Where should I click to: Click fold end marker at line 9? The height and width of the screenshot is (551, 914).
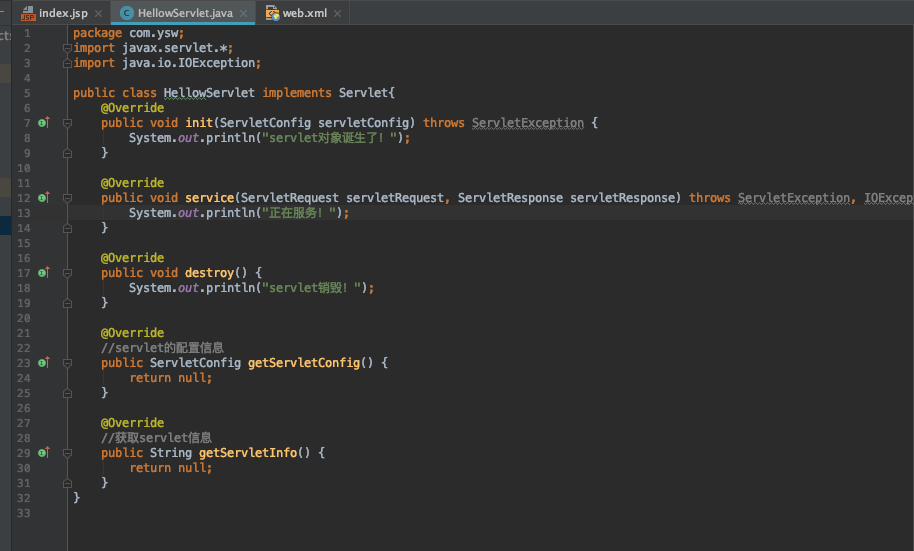[x=67, y=153]
